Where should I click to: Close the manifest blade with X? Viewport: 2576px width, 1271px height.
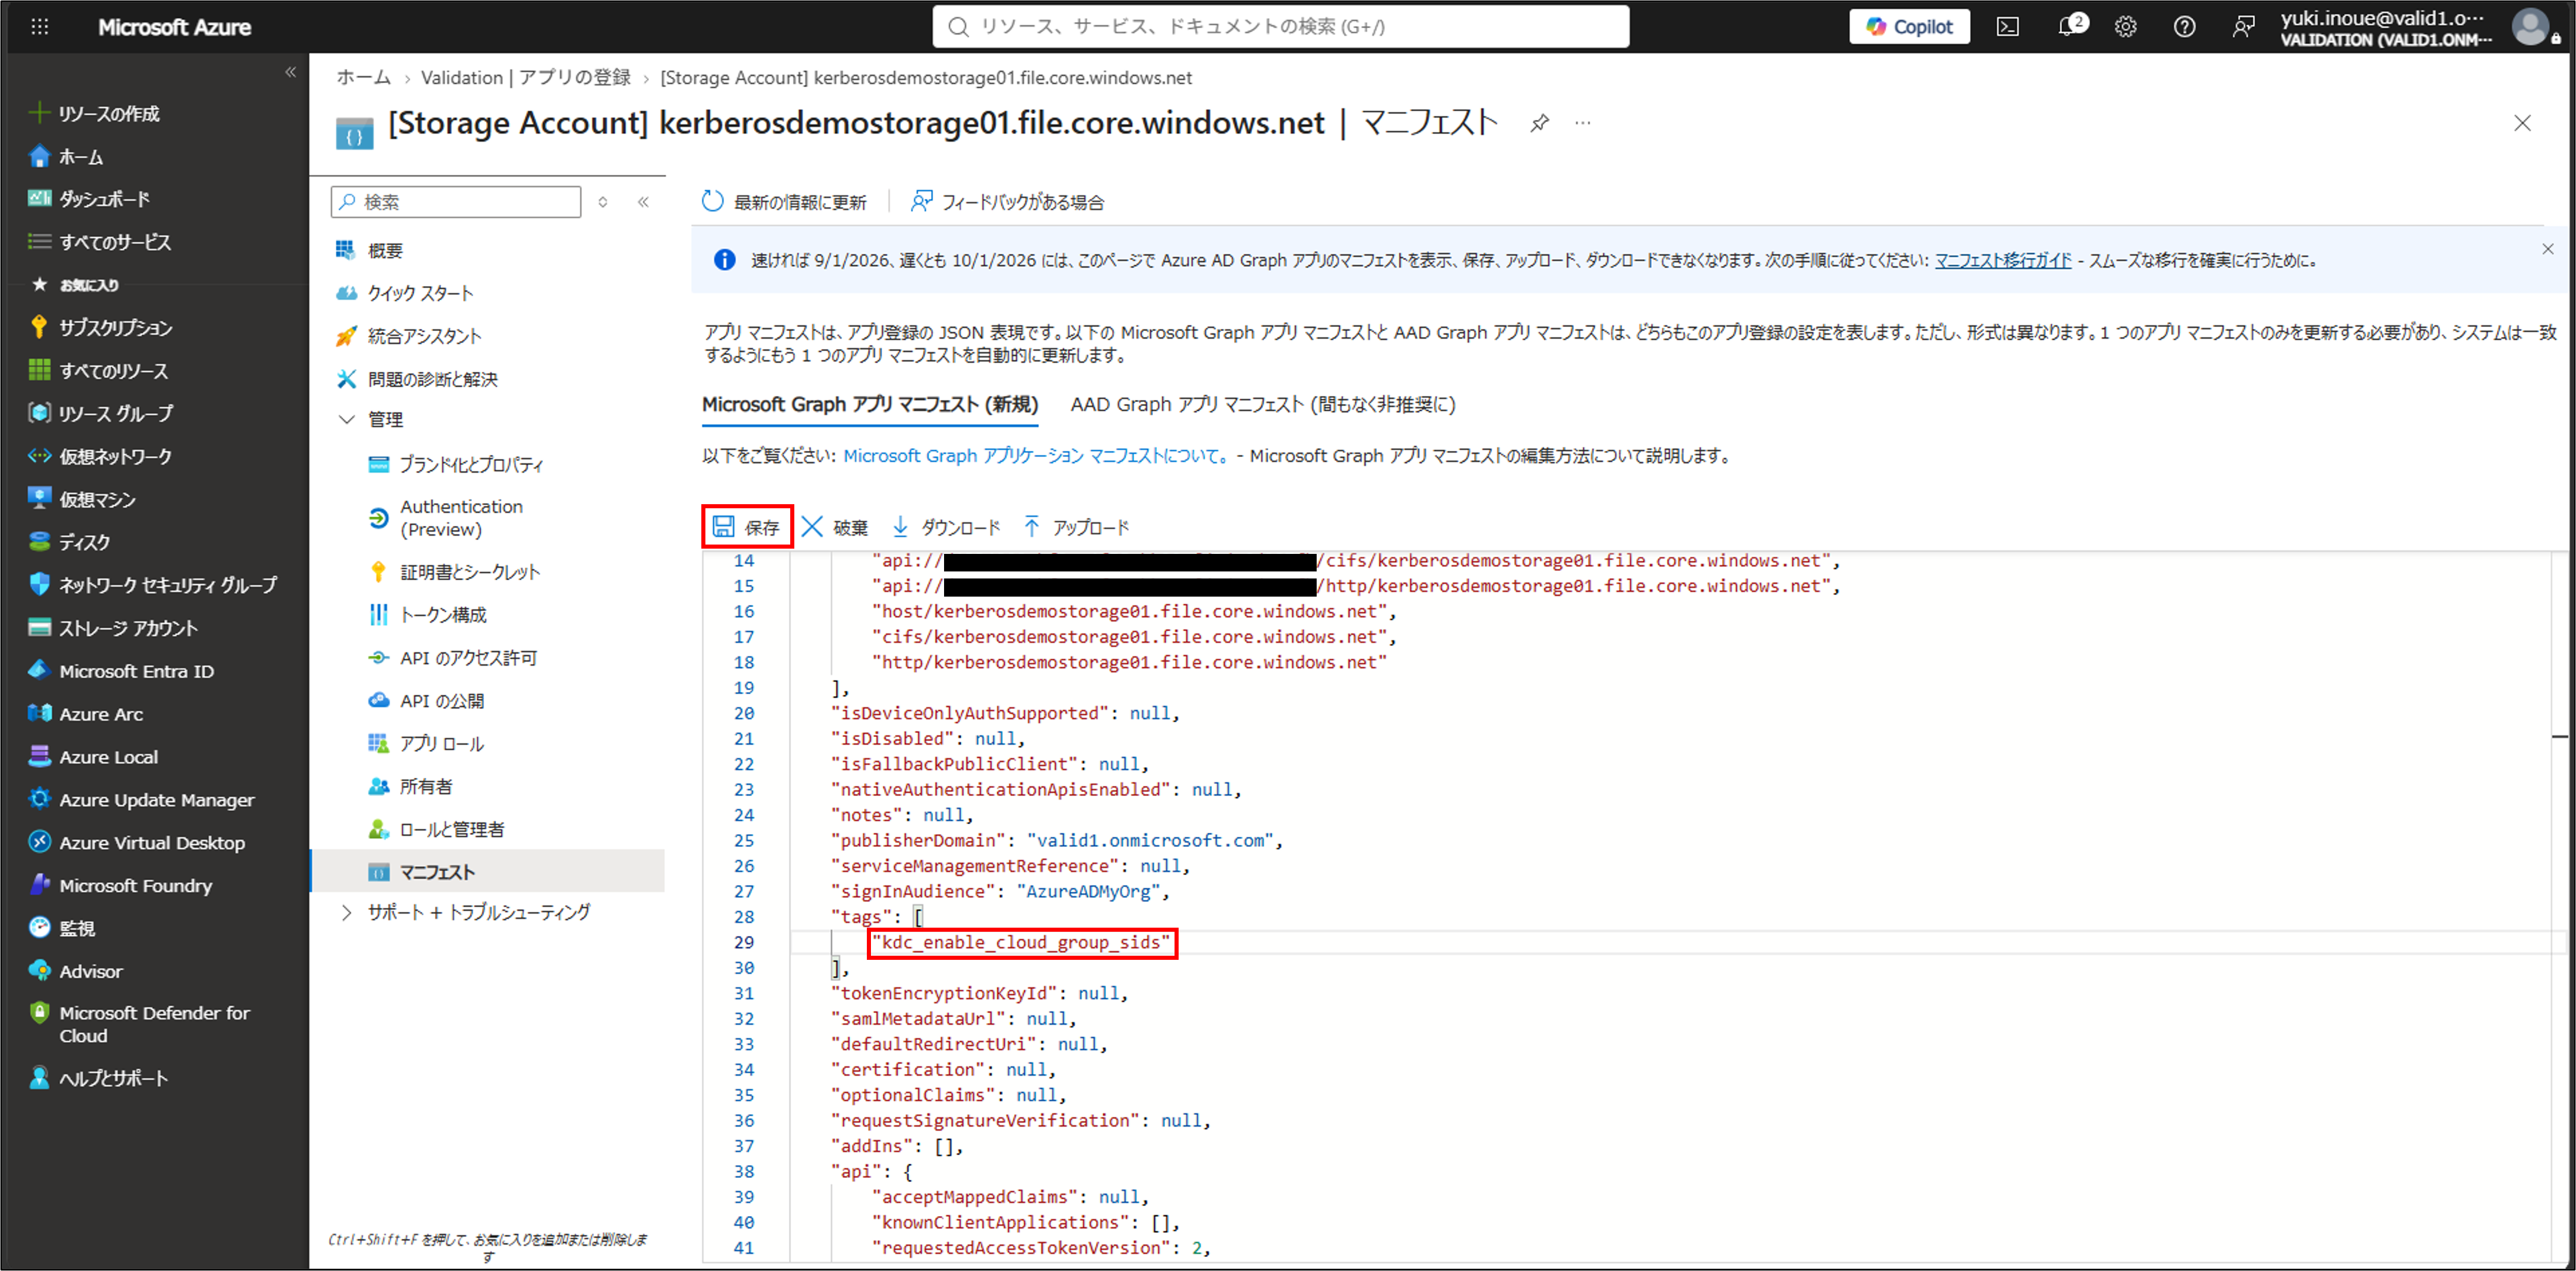2522,123
